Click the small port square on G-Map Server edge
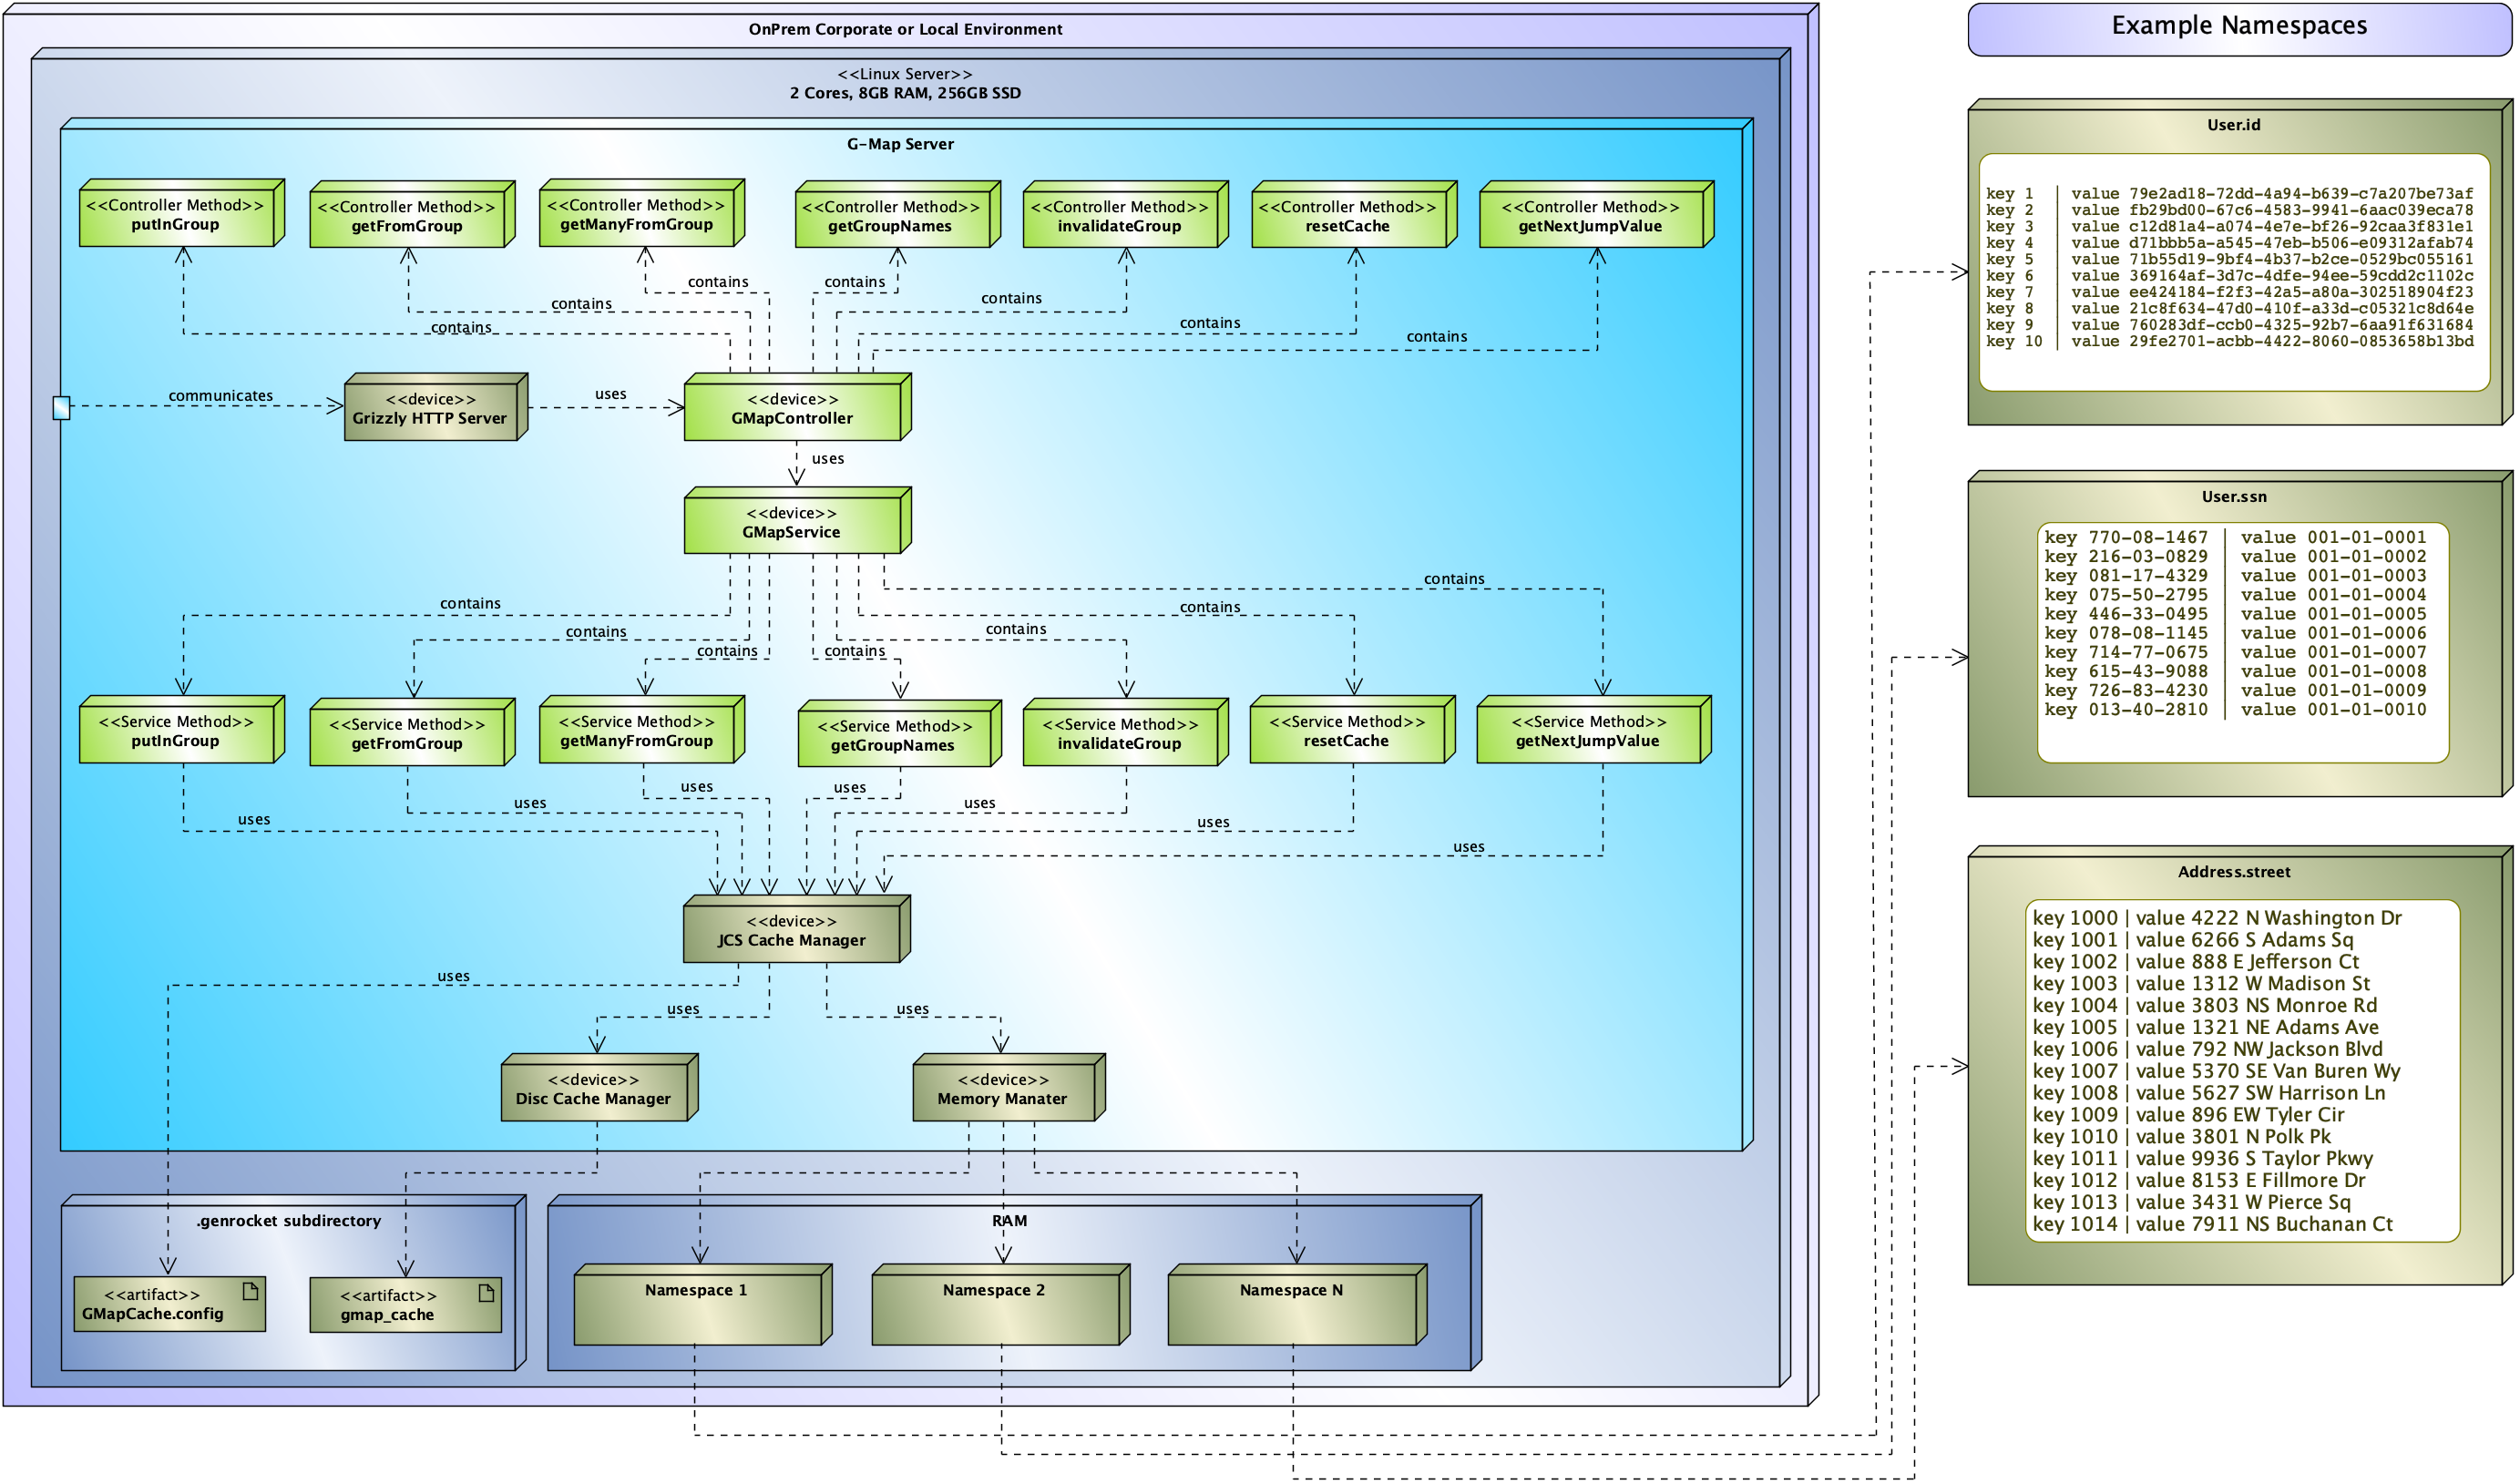The width and height of the screenshot is (2520, 1484). (x=61, y=407)
